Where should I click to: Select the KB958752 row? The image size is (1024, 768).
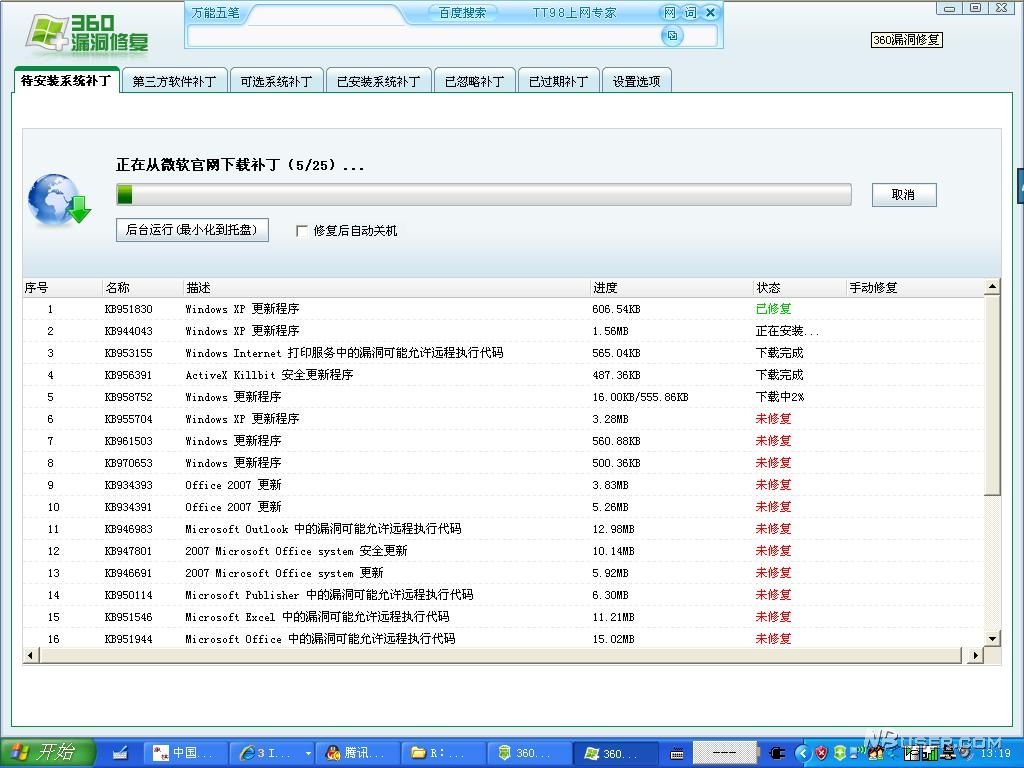(x=504, y=397)
